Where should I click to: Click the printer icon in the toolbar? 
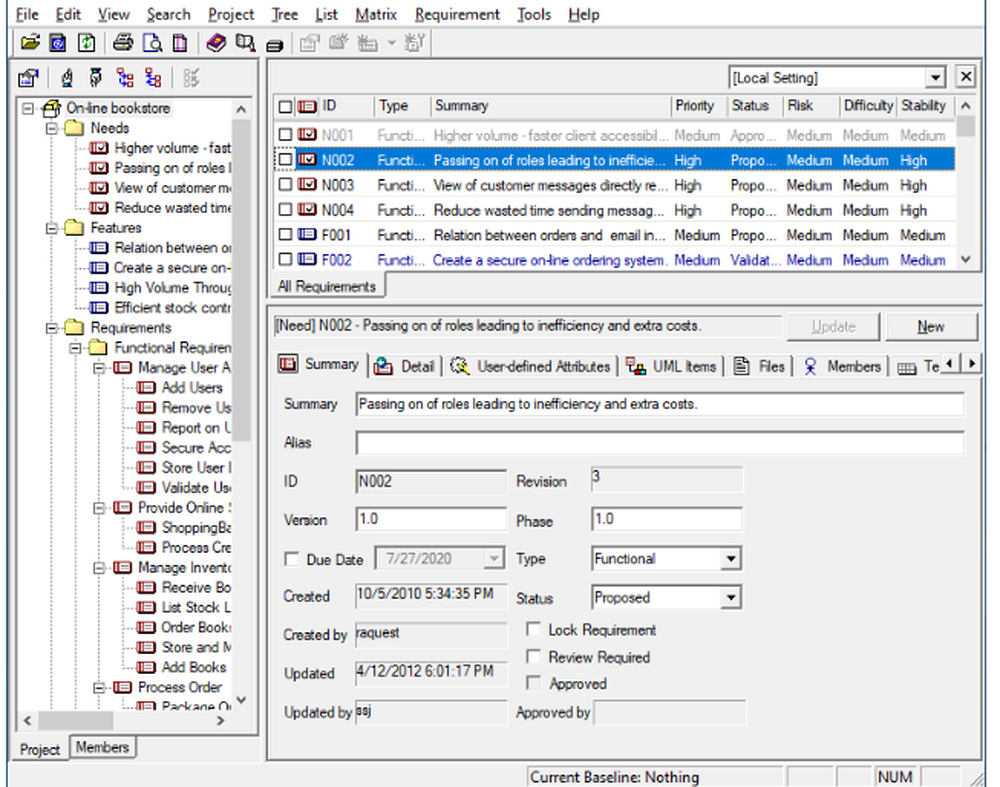122,43
